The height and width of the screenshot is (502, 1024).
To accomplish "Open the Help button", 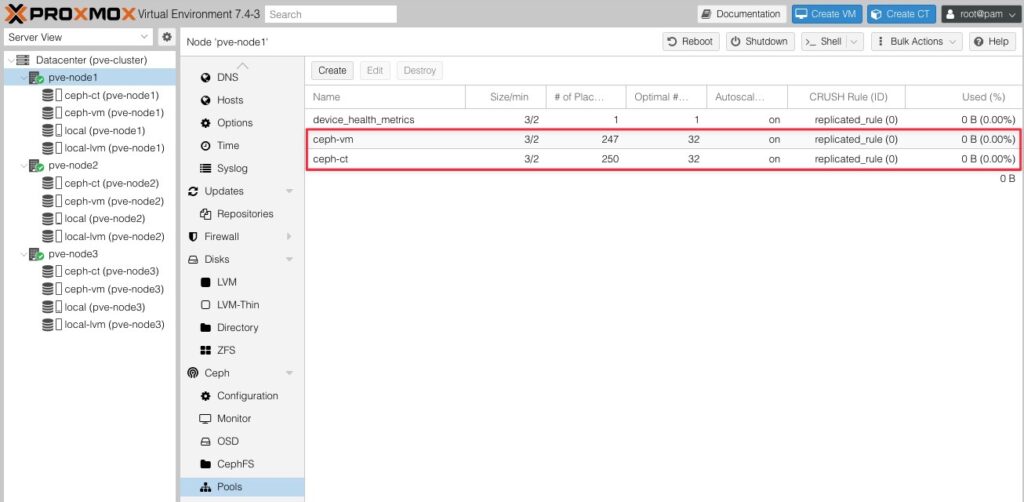I will tap(992, 41).
